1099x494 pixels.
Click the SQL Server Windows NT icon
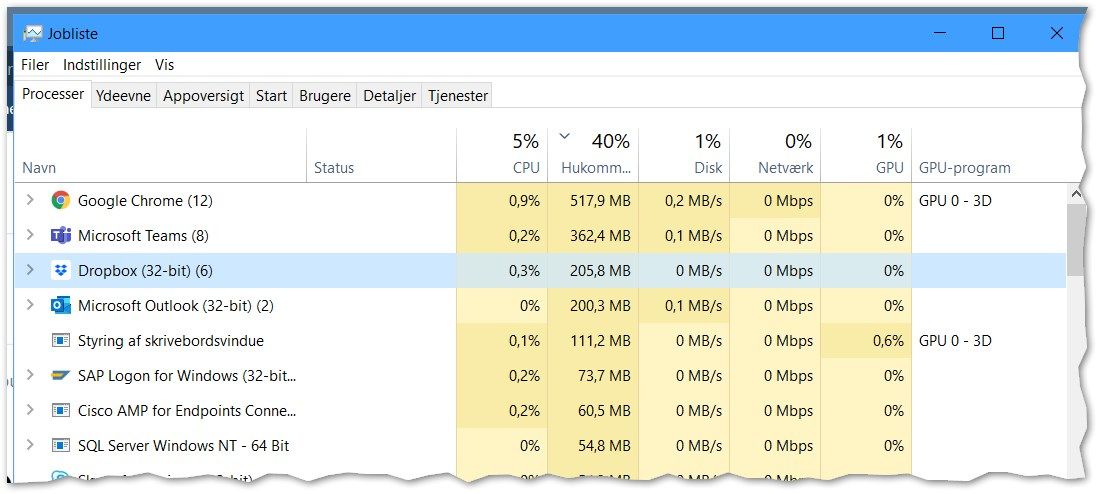(61, 446)
